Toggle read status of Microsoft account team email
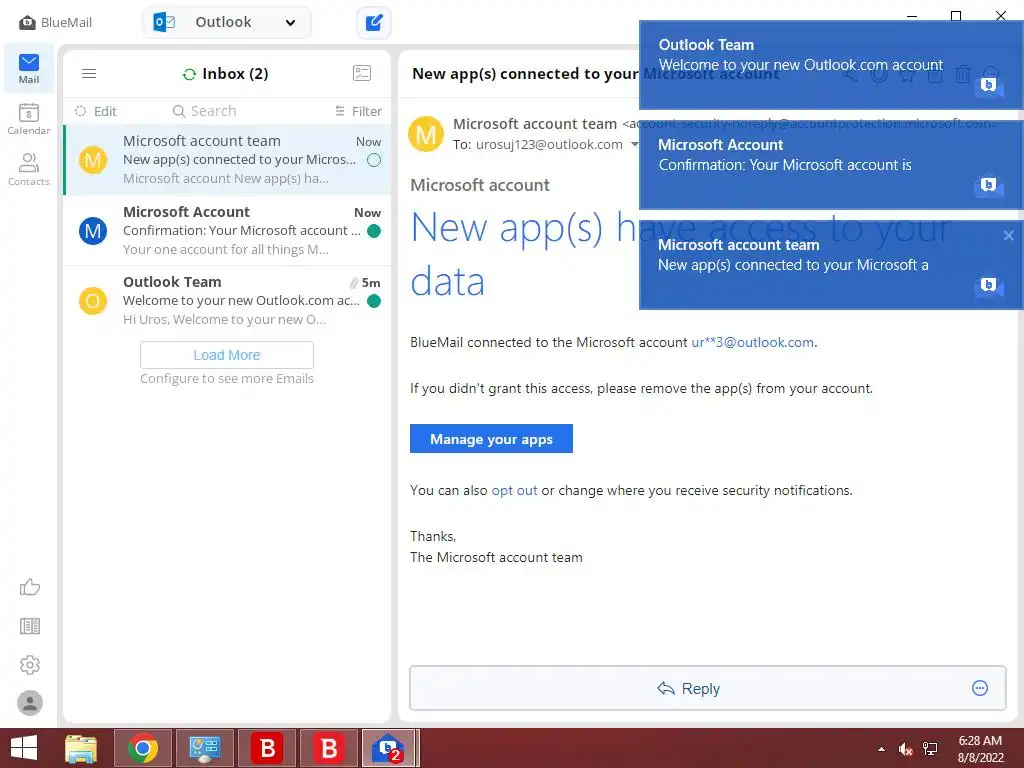1024x768 pixels. (x=374, y=160)
